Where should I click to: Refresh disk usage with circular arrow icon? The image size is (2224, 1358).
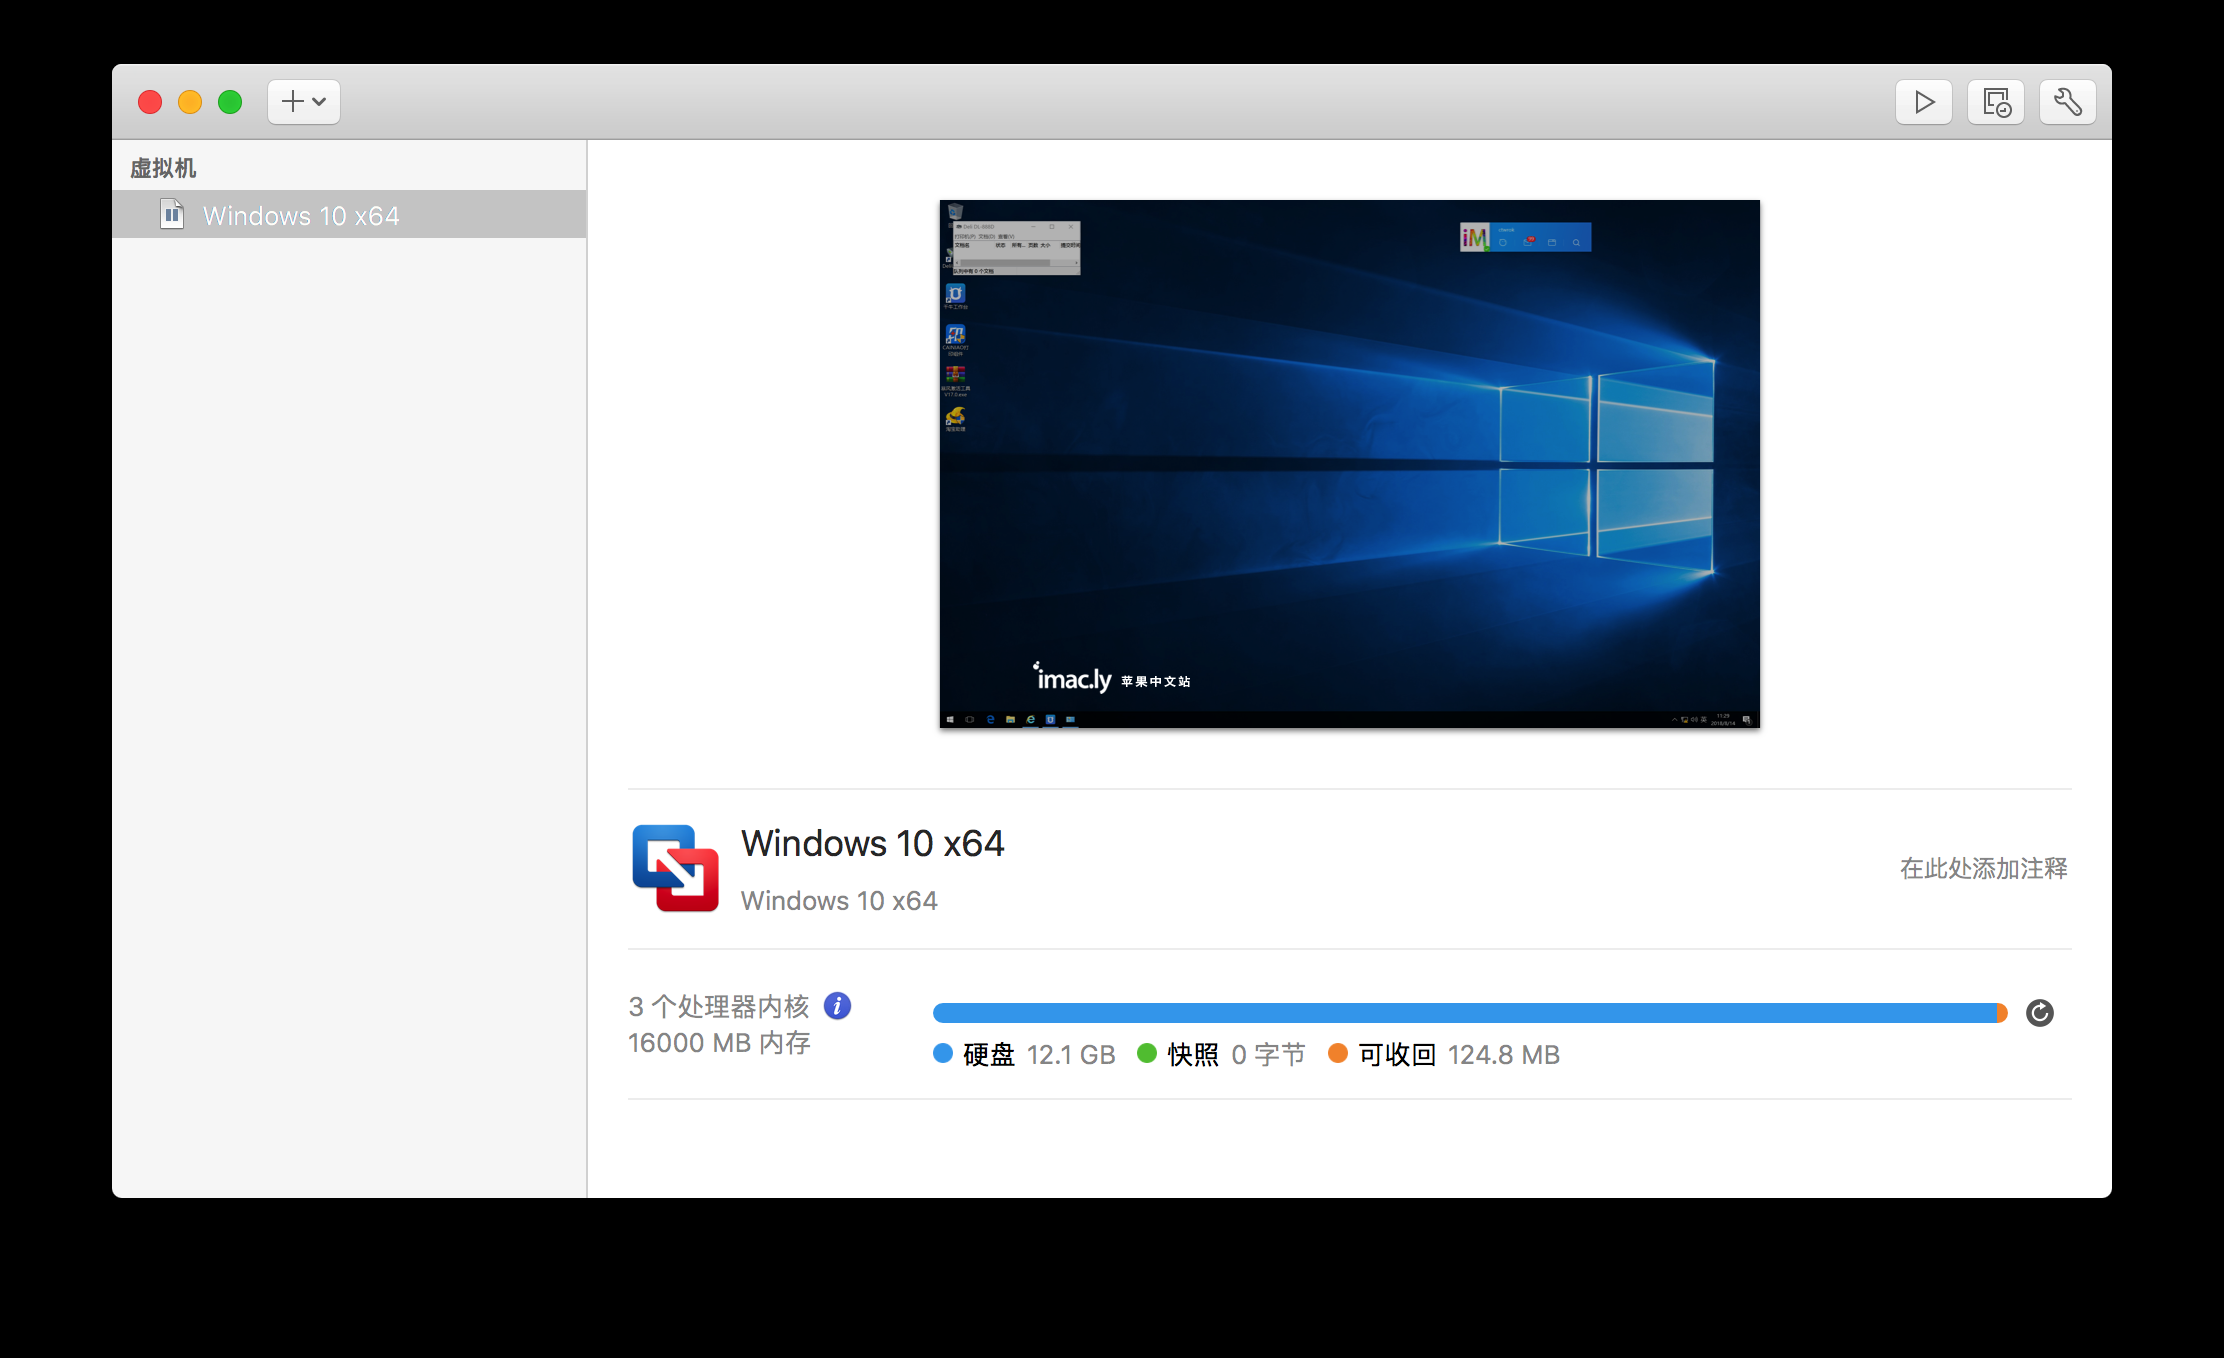(x=2040, y=1013)
